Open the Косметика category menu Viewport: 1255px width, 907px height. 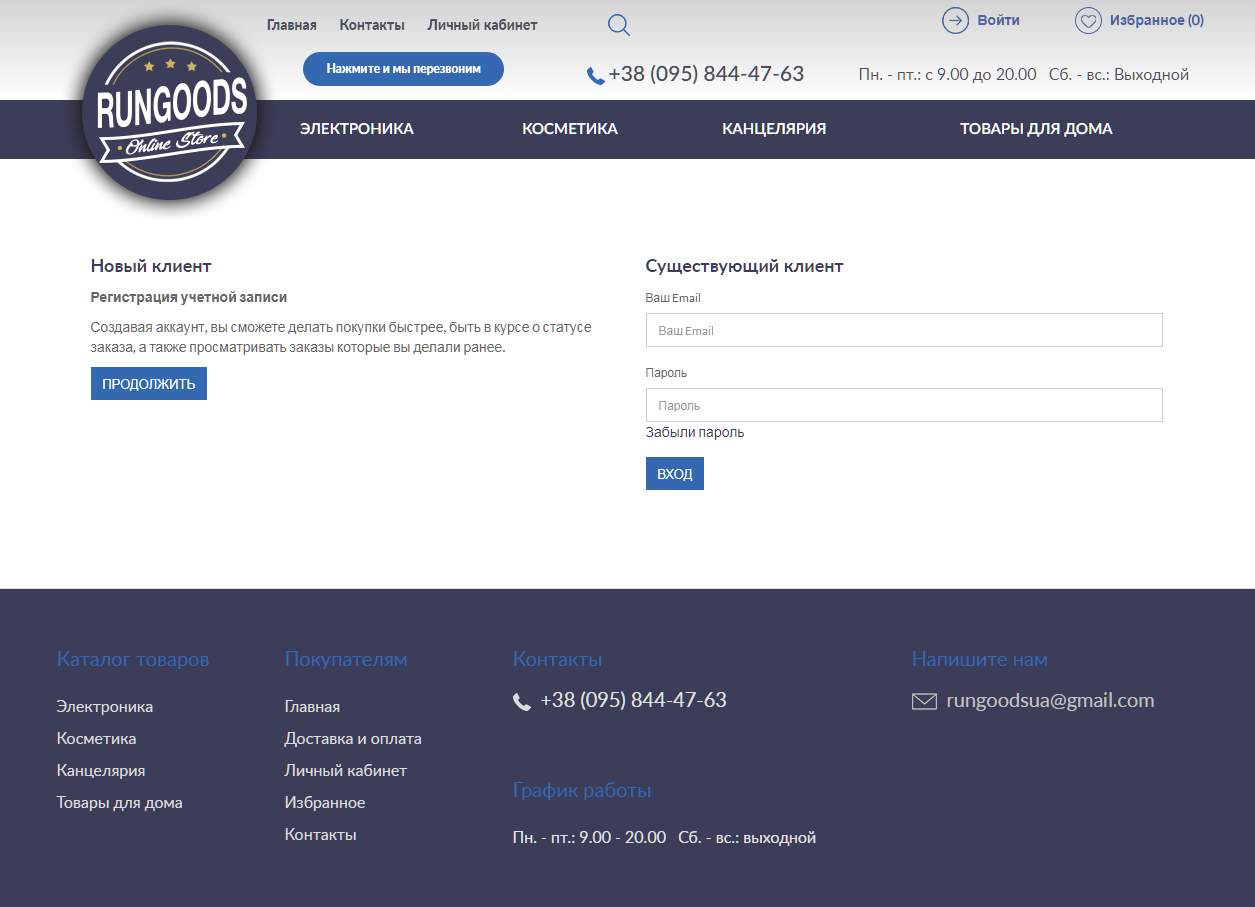click(x=570, y=129)
